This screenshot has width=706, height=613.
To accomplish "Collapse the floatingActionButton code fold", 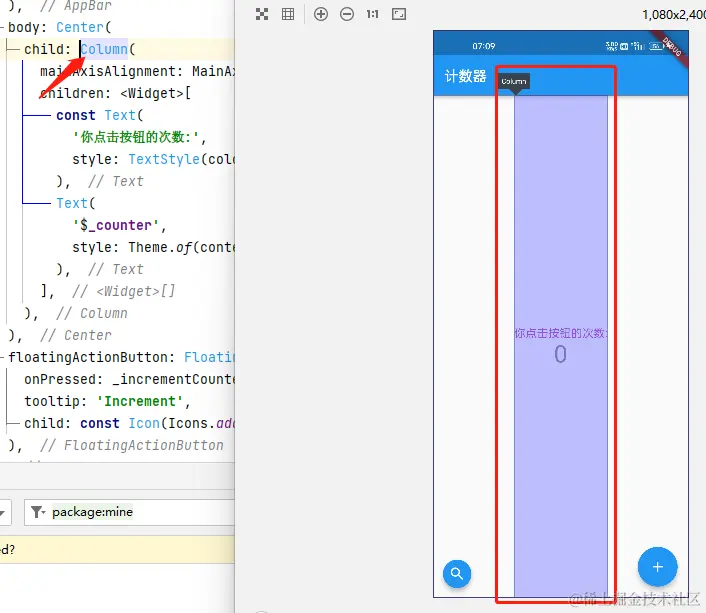I will pyautogui.click(x=4, y=357).
